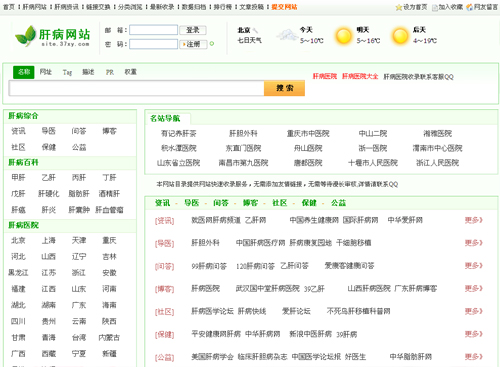The image size is (500, 367).
Task: Click the orange 搜索 search button
Action: click(284, 88)
